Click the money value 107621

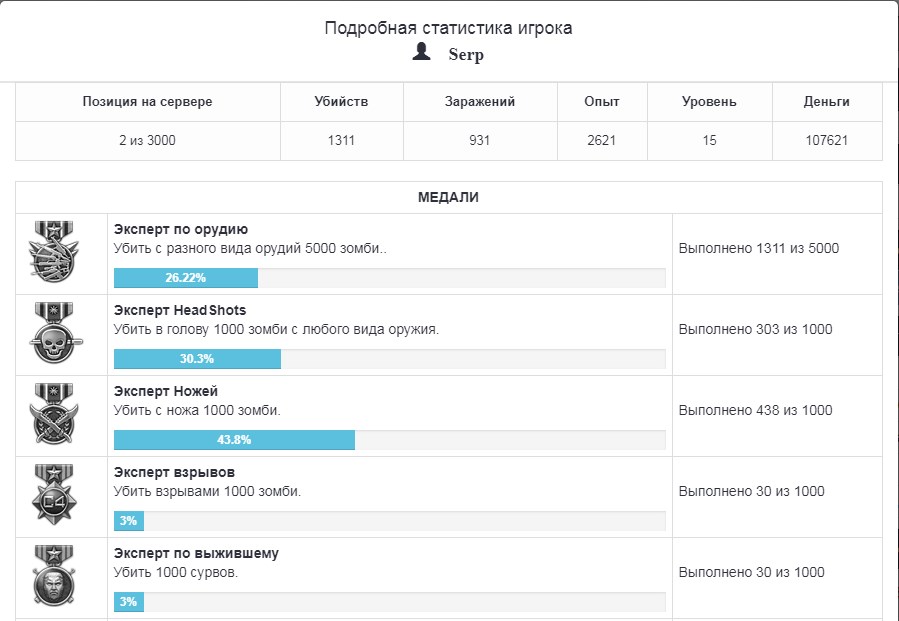[x=827, y=140]
